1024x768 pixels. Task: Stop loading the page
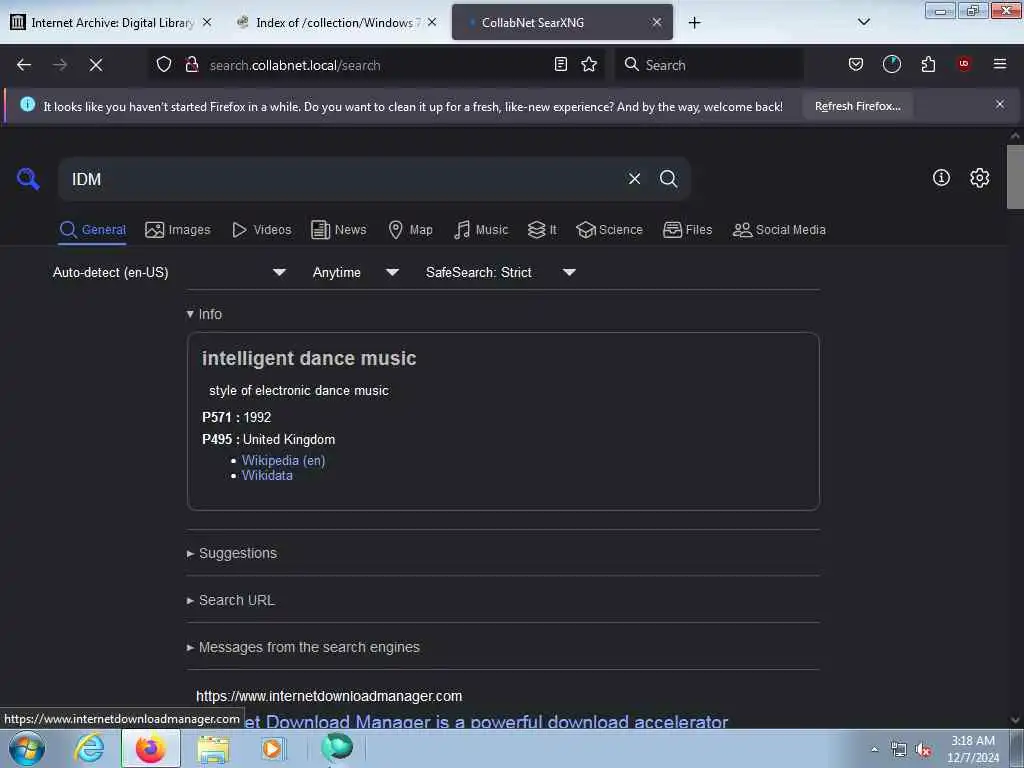96,65
